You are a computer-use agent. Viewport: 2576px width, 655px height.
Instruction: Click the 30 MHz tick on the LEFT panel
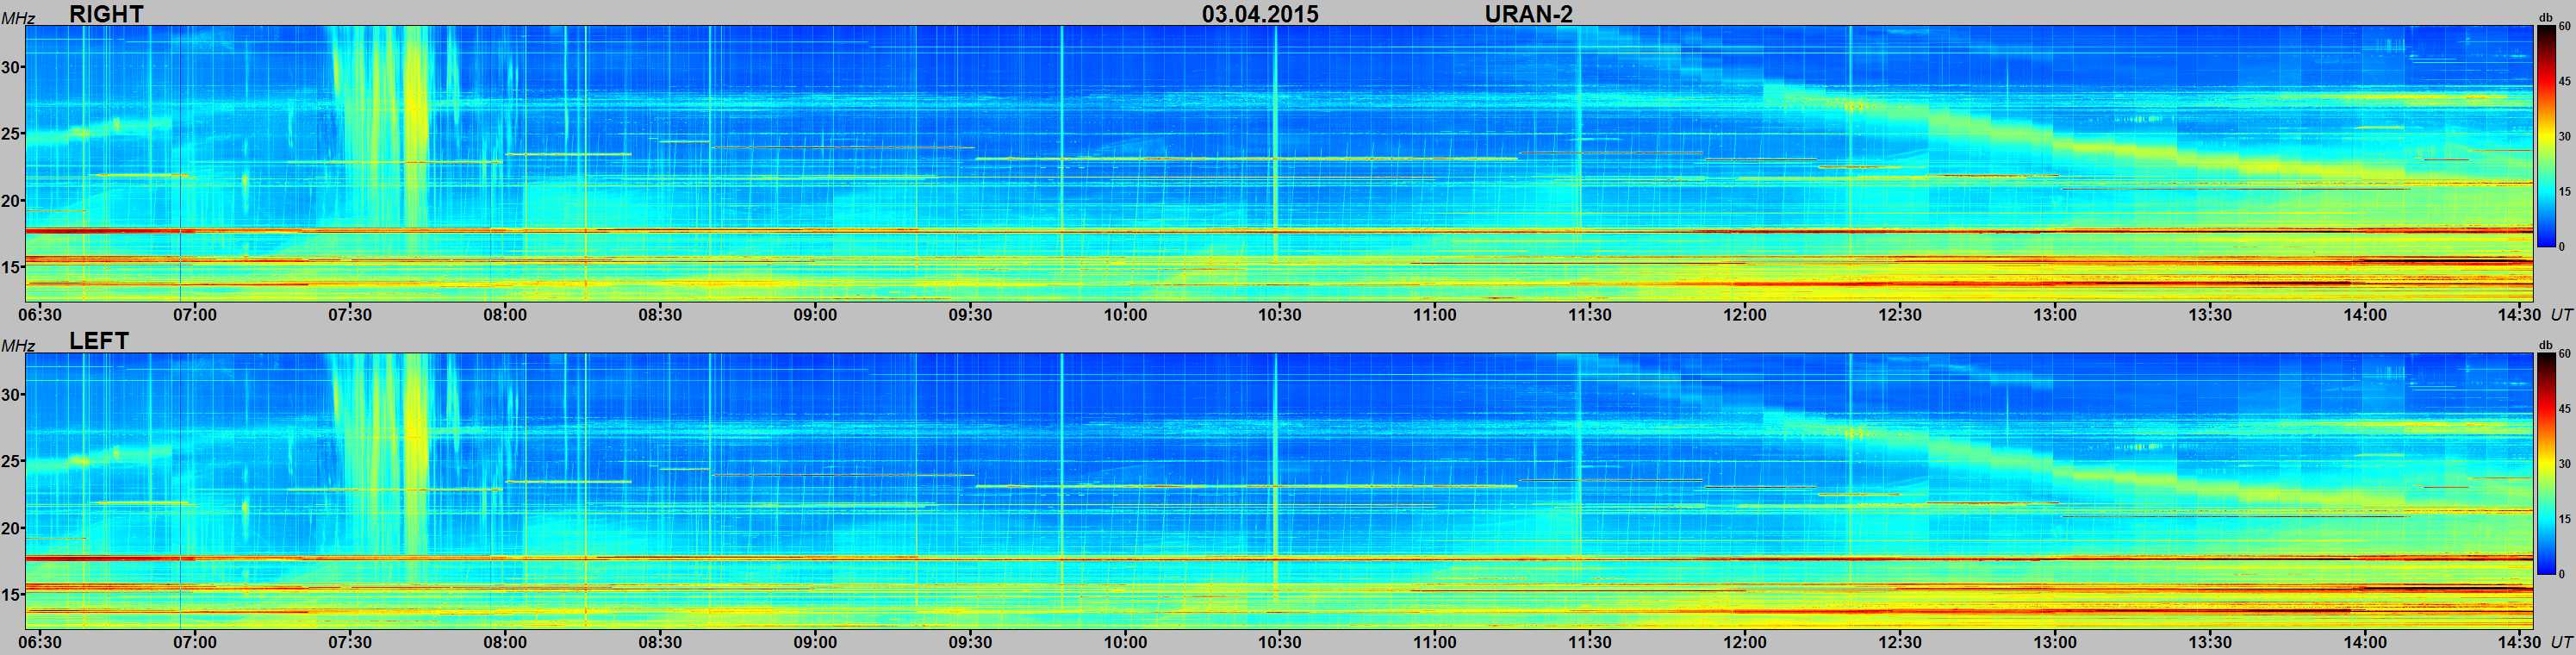pyautogui.click(x=12, y=394)
